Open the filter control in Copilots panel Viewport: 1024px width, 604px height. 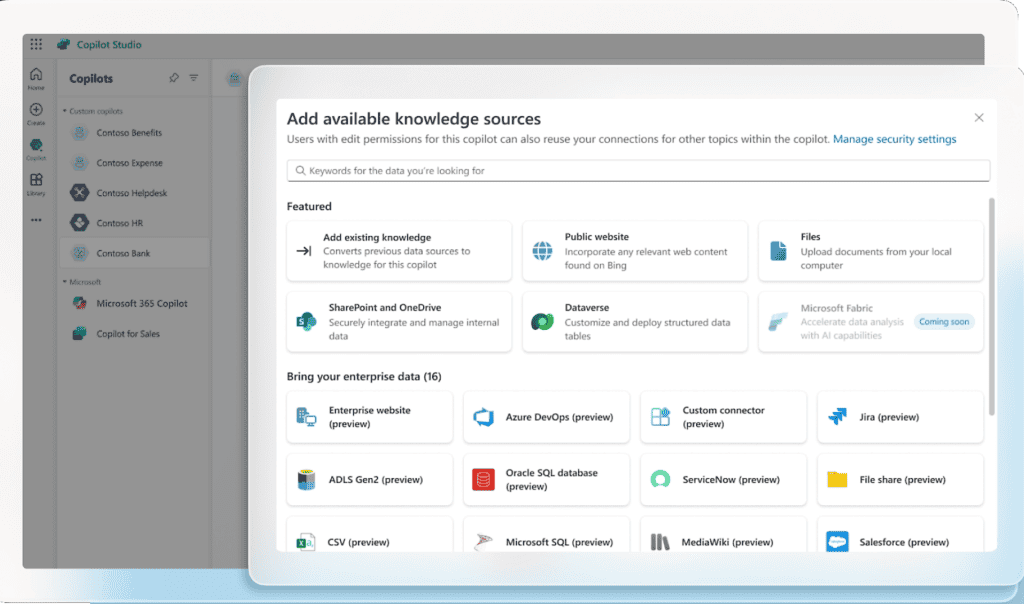click(x=193, y=78)
